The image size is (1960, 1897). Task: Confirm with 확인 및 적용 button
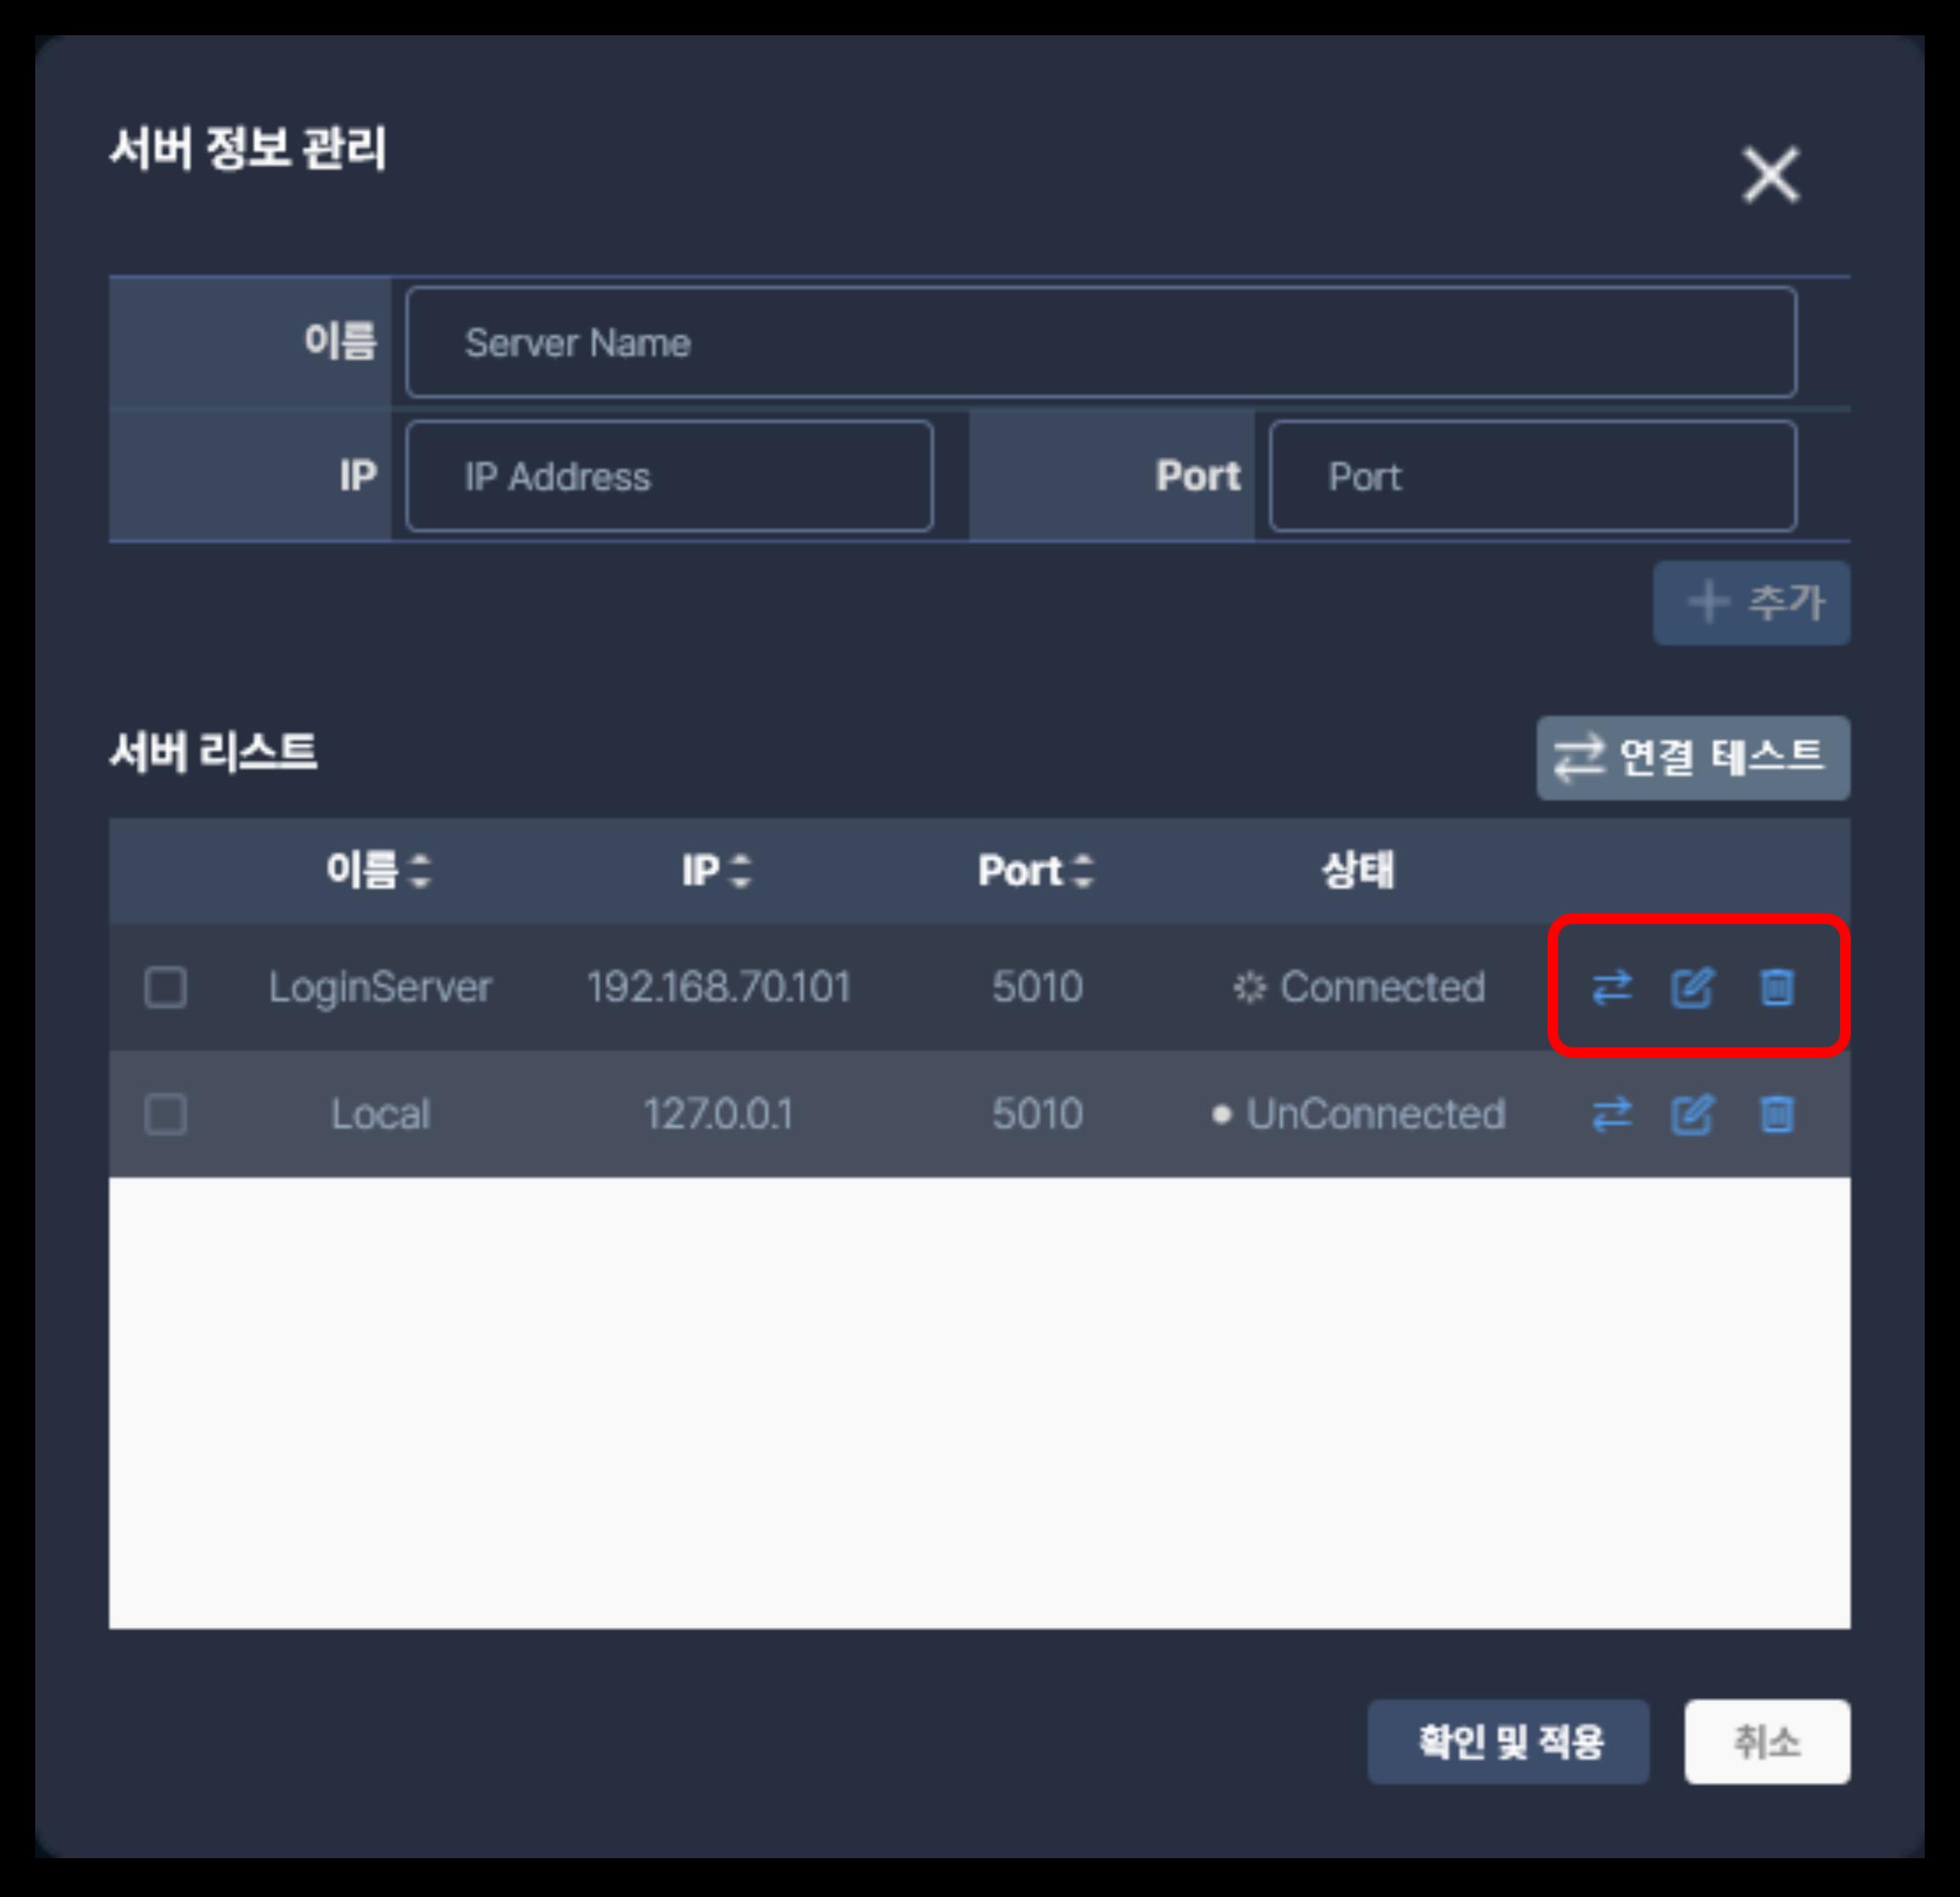click(1508, 1742)
